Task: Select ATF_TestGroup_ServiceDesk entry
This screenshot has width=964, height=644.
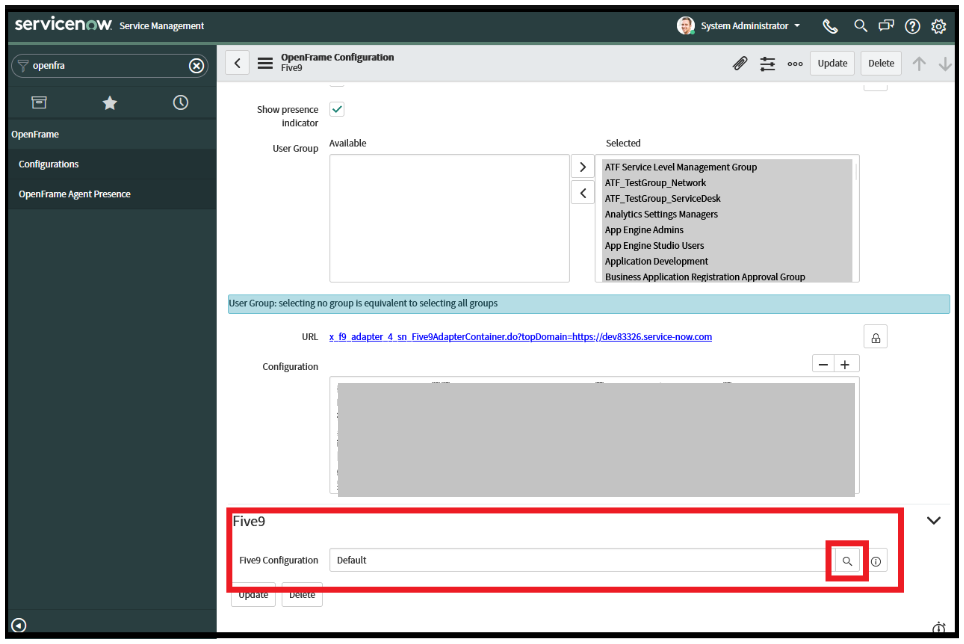Action: coord(662,198)
